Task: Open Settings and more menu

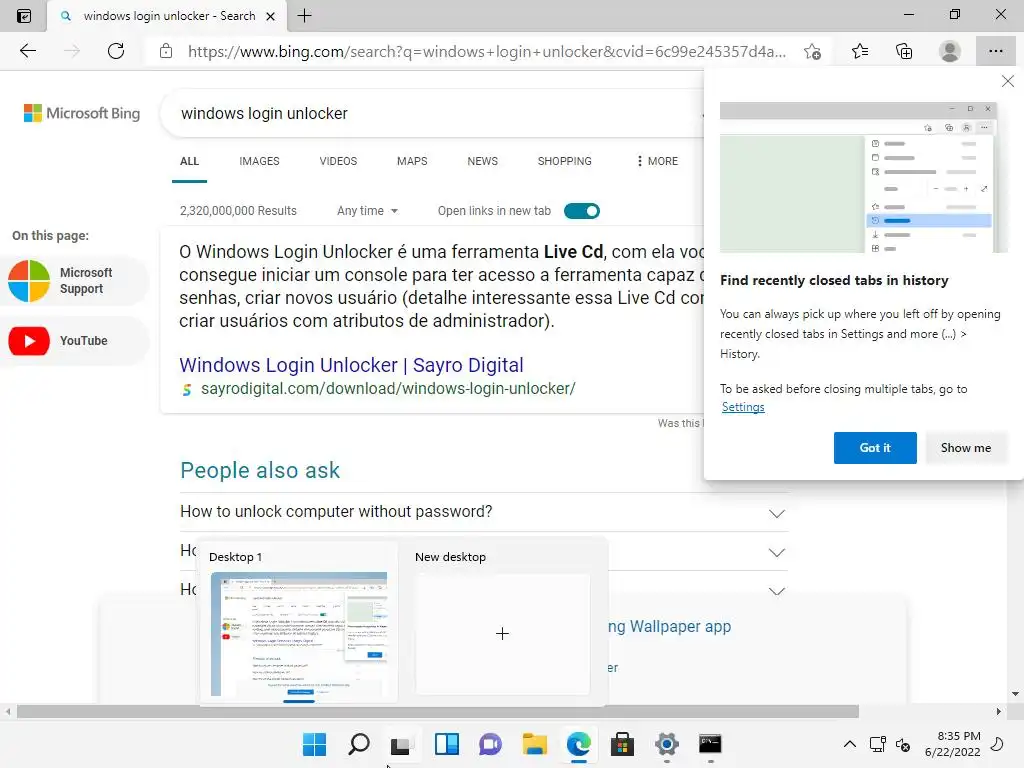Action: (x=996, y=51)
